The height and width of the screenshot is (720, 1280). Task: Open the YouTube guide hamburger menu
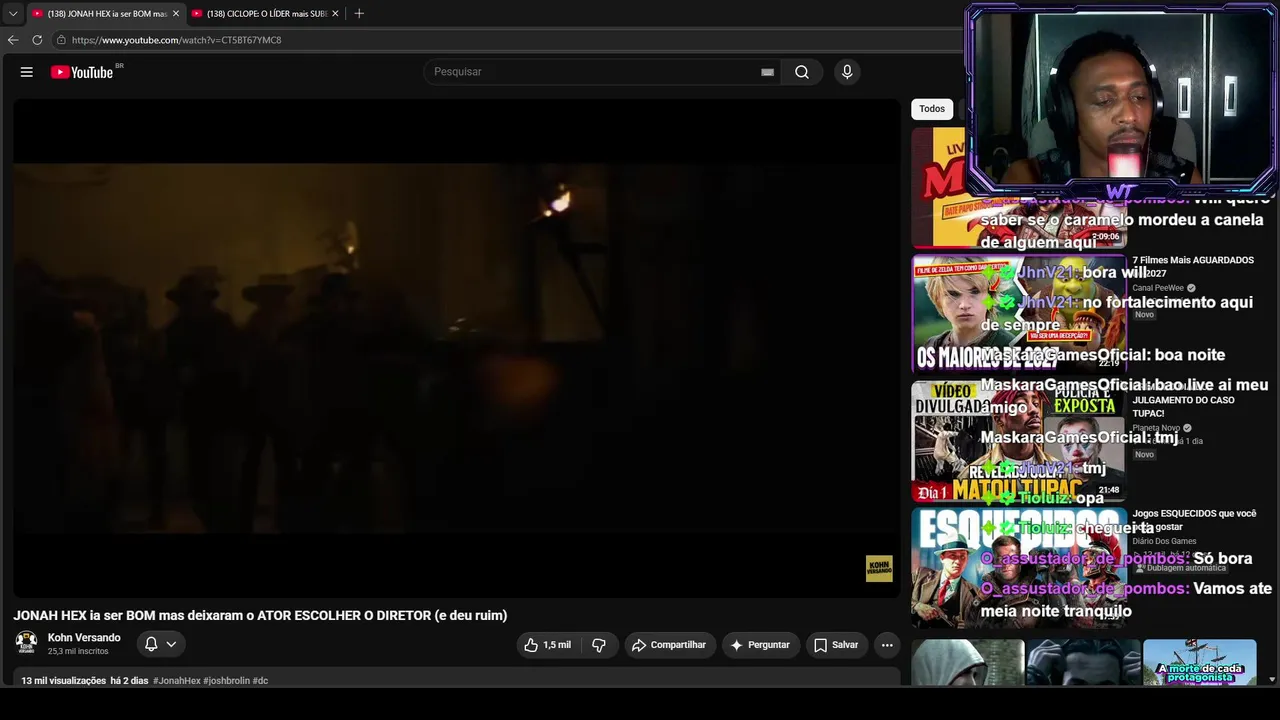[27, 72]
